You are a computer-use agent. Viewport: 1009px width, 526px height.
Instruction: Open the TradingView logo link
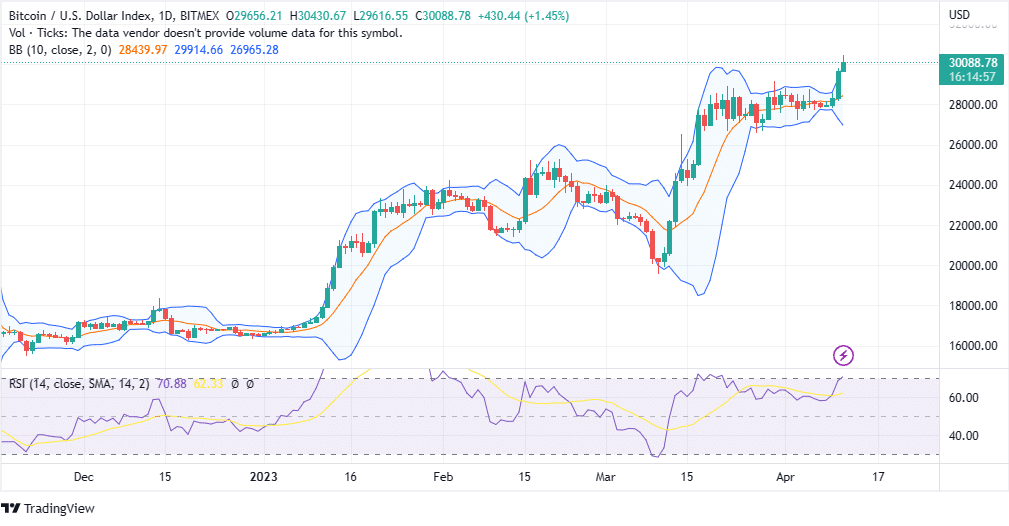48,509
